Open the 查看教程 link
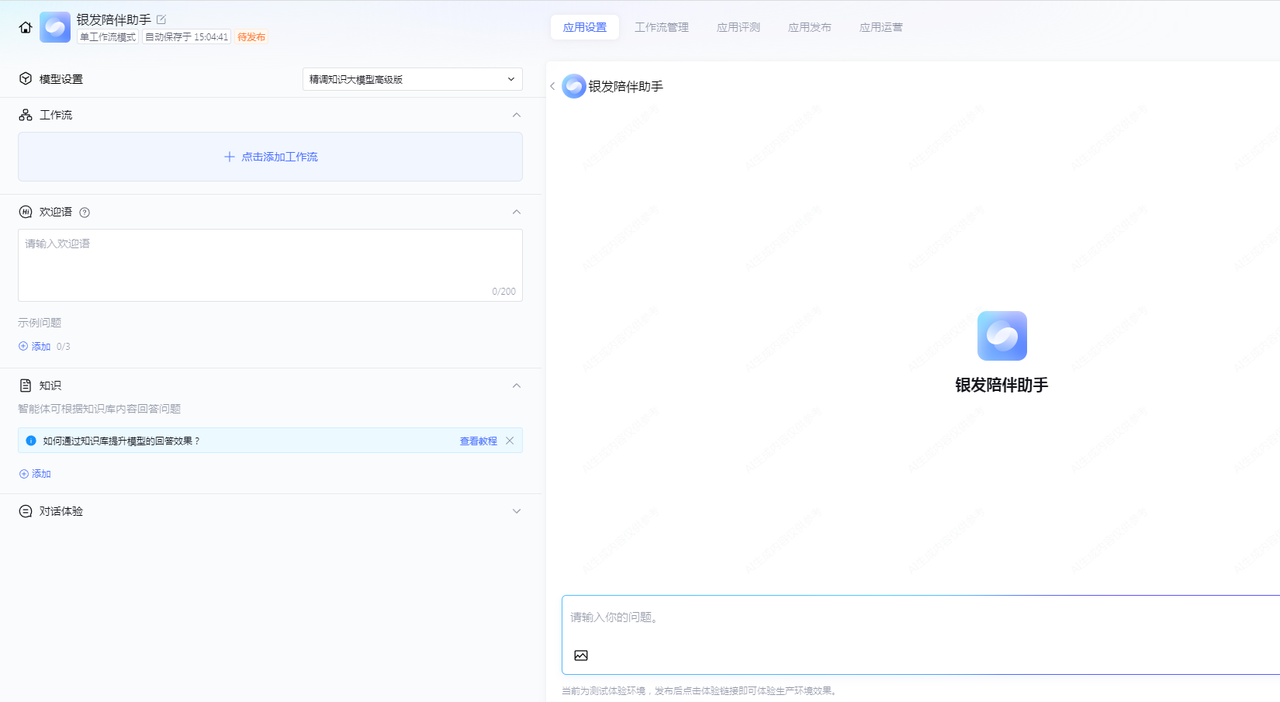 478,441
